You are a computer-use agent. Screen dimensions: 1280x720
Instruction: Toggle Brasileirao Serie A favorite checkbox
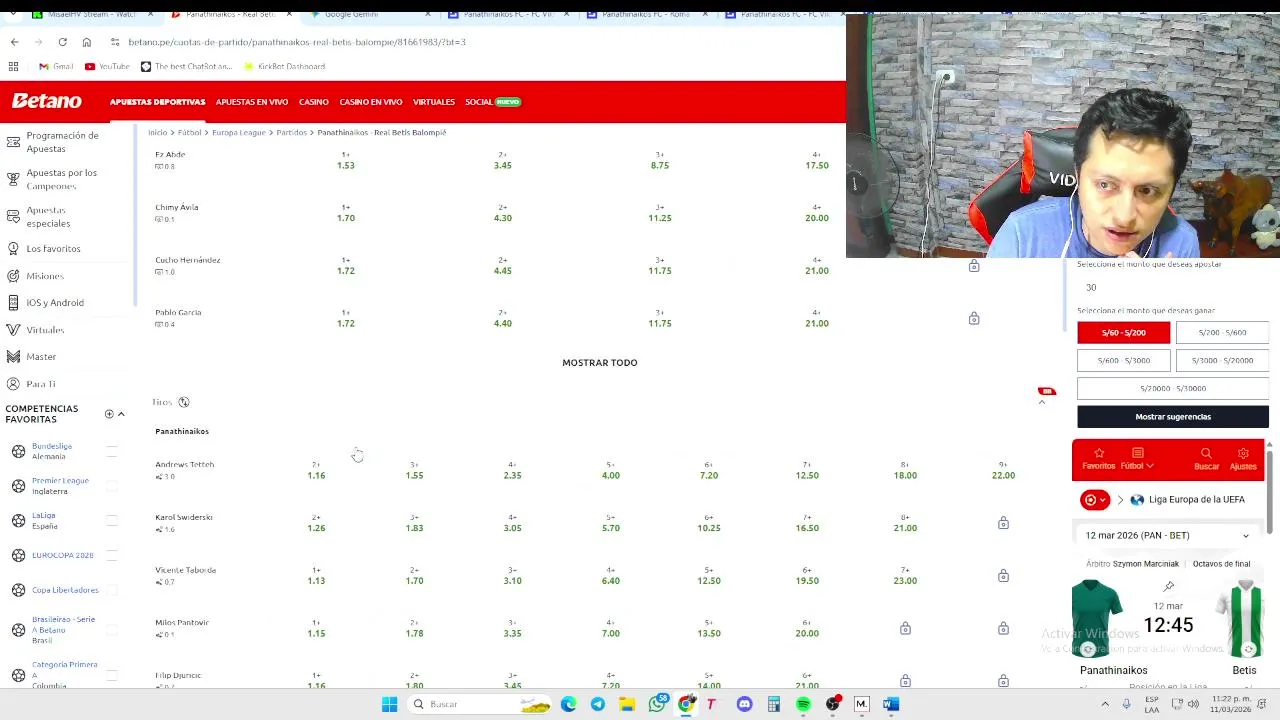point(112,630)
